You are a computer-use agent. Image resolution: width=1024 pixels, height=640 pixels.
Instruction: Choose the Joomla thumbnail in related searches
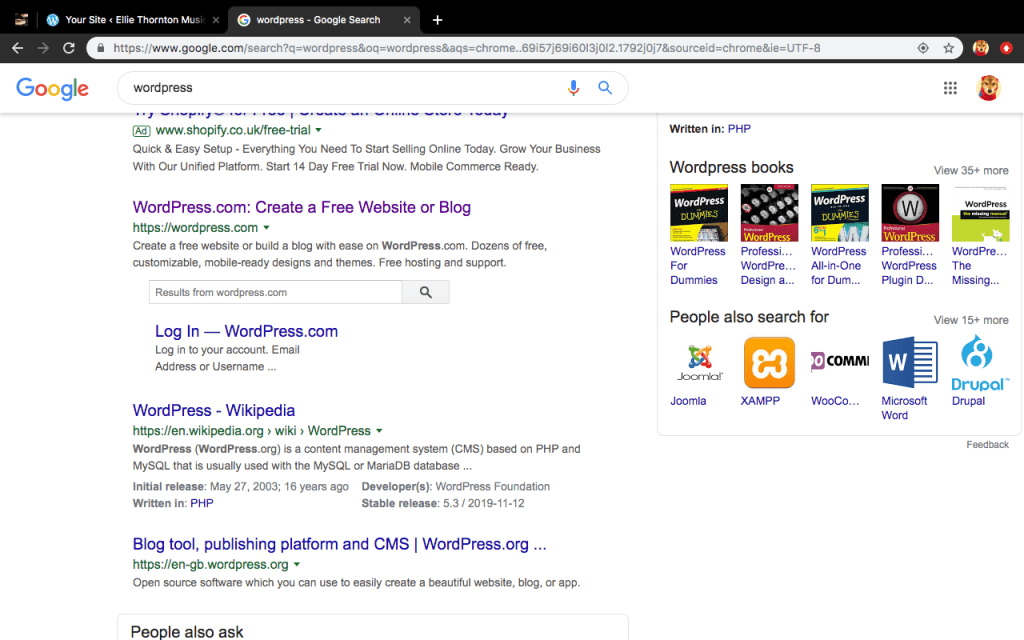pos(700,362)
